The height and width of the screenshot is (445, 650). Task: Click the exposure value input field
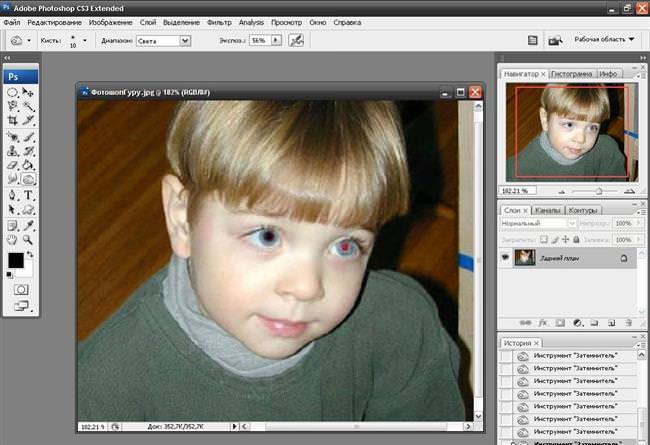coord(260,40)
